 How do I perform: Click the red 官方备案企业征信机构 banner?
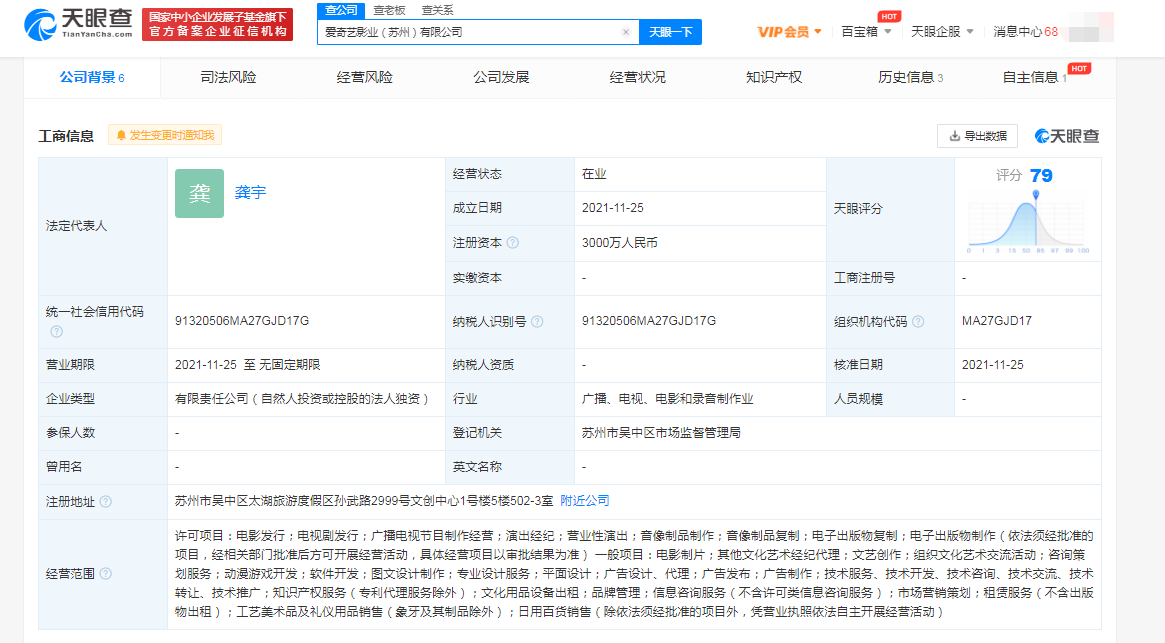(217, 25)
